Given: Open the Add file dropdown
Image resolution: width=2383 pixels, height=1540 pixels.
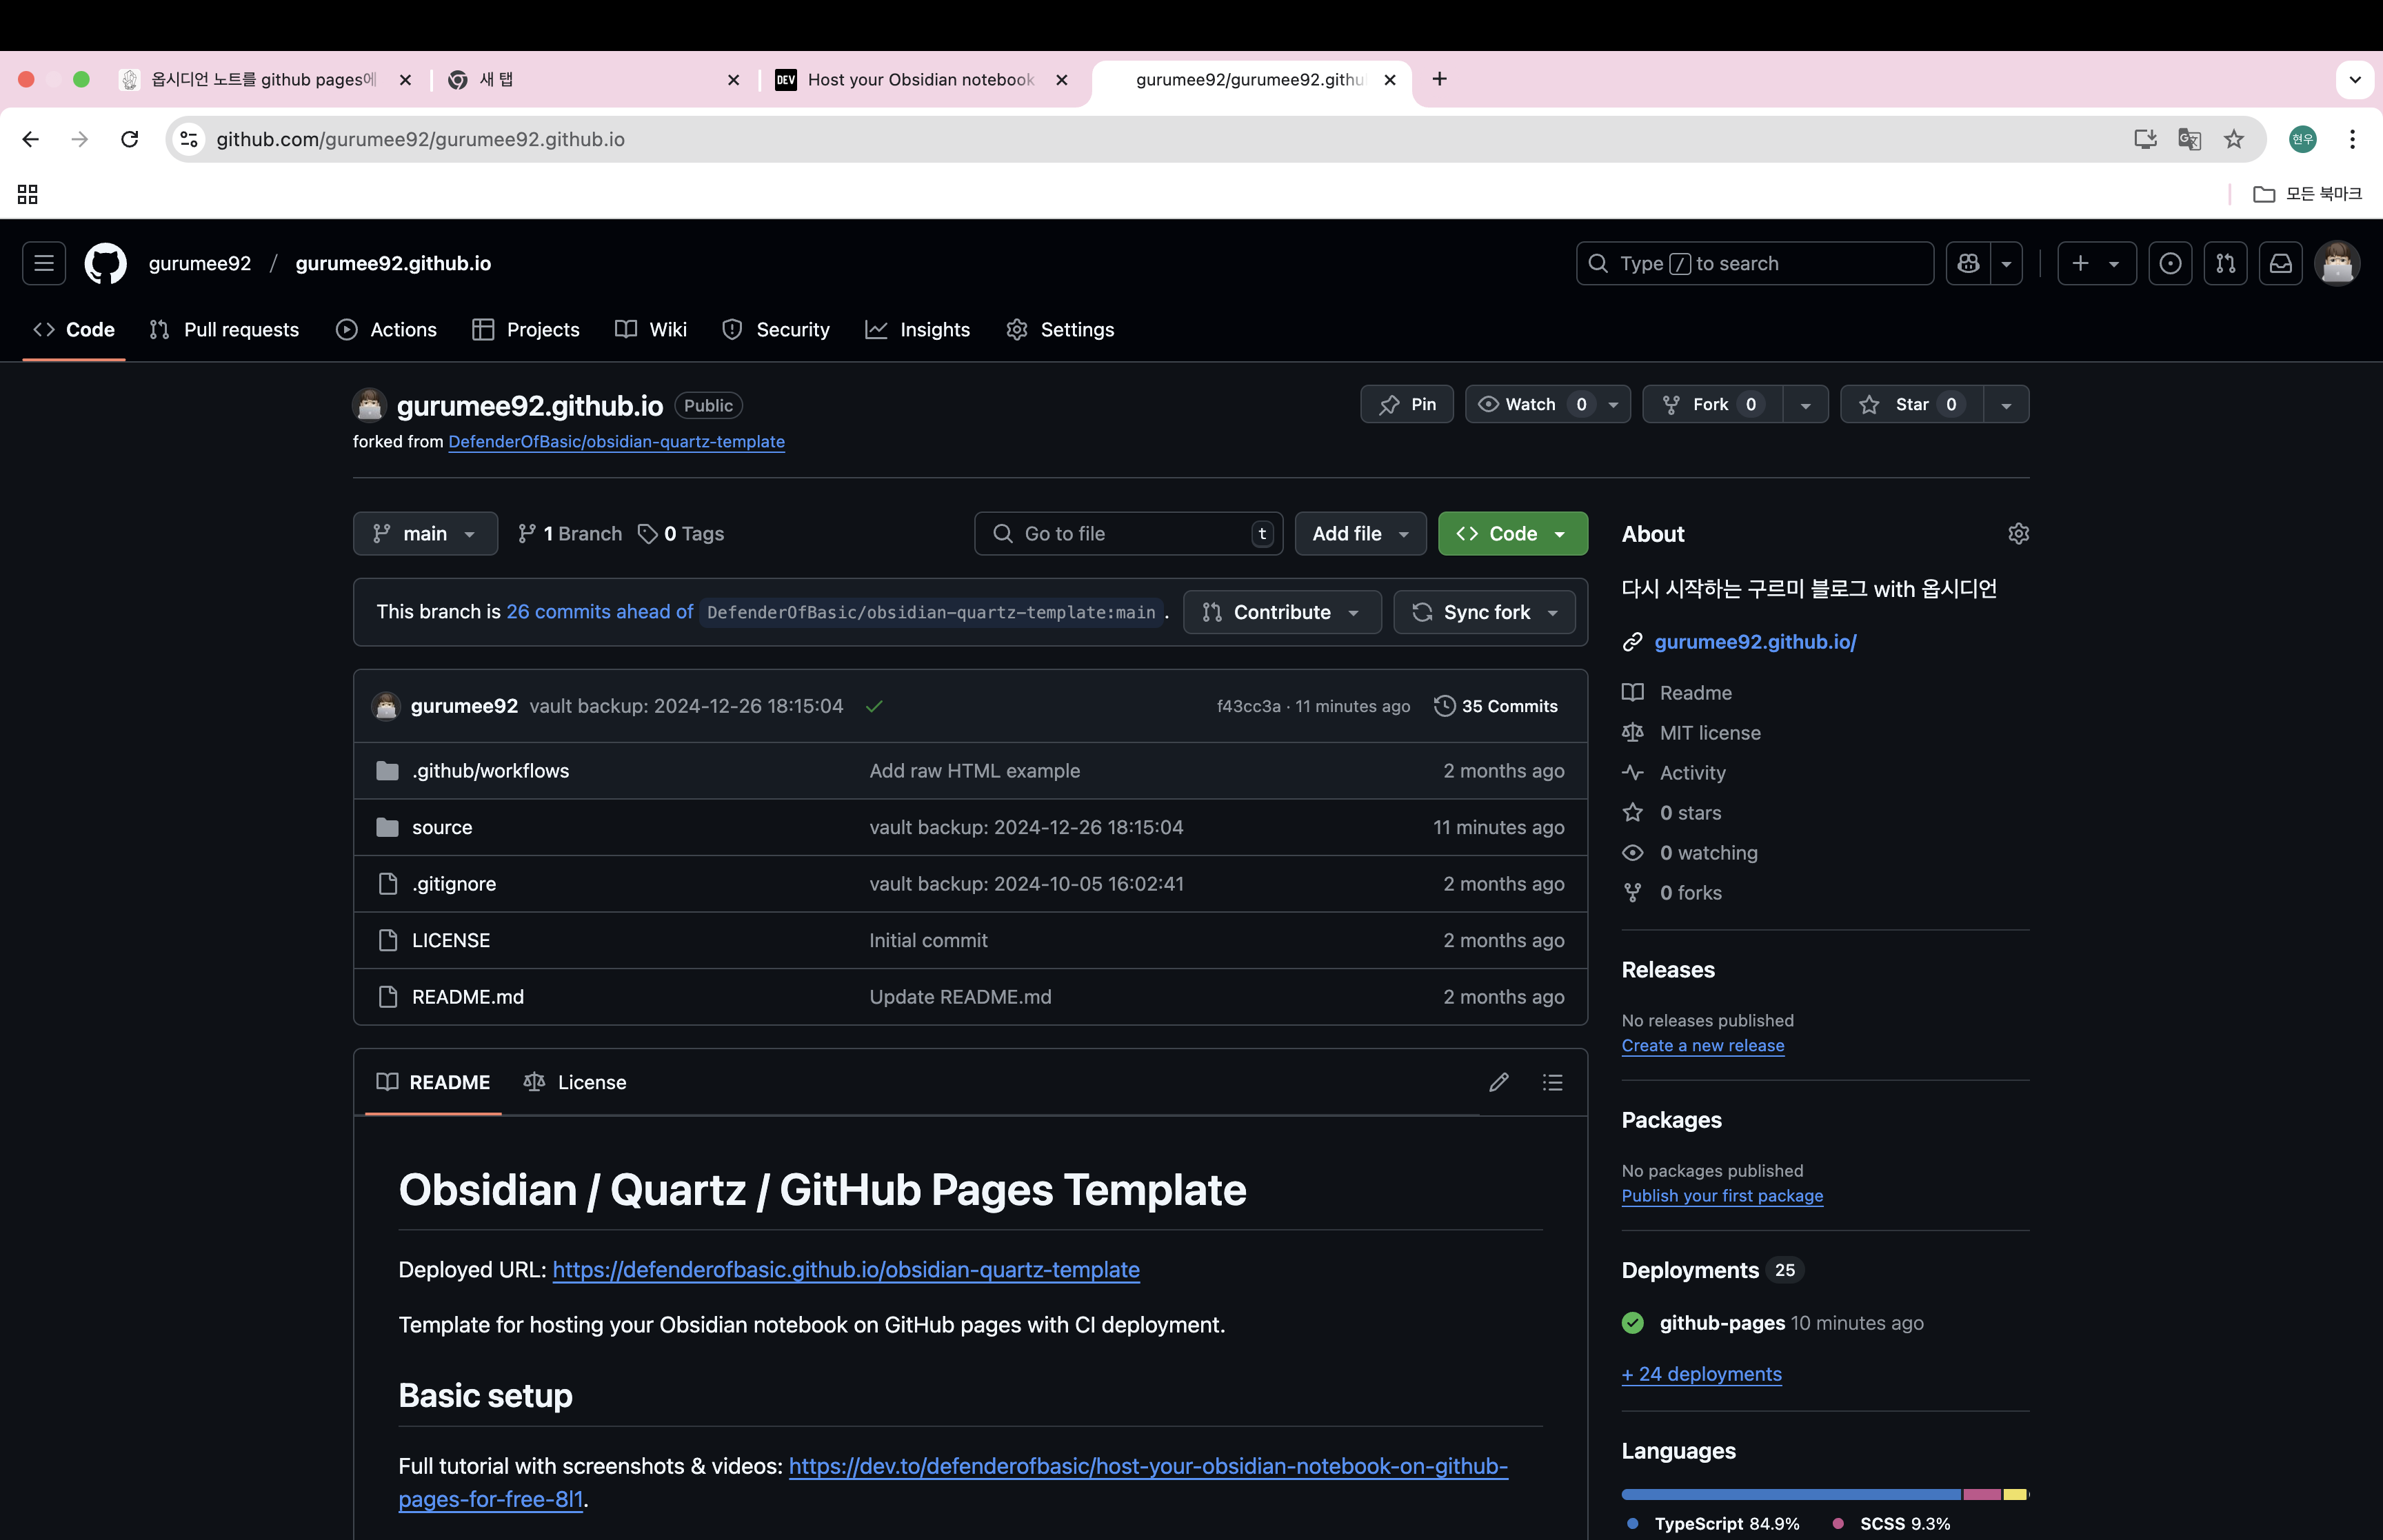Looking at the screenshot, I should pyautogui.click(x=1360, y=533).
